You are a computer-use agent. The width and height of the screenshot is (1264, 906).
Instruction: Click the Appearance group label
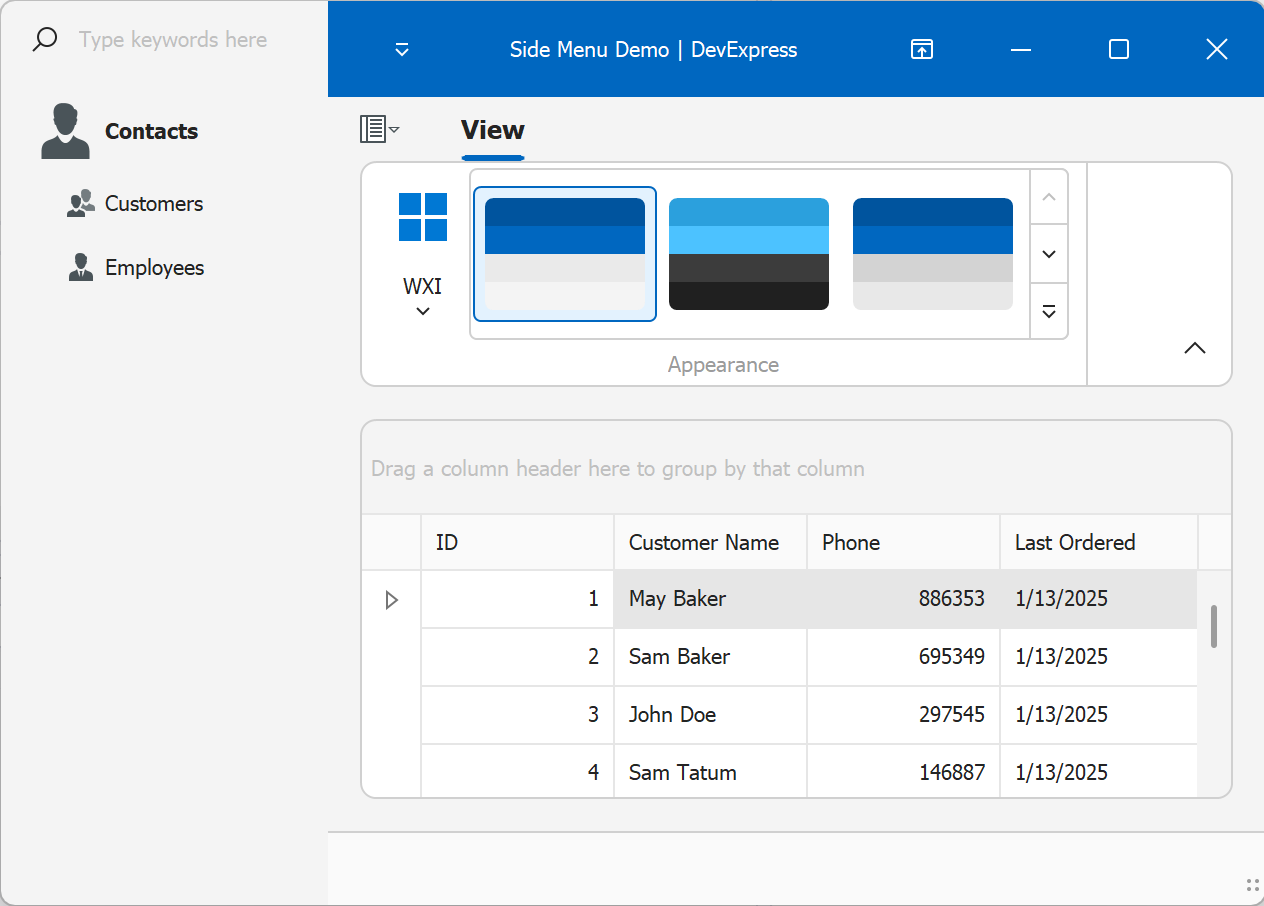tap(724, 365)
